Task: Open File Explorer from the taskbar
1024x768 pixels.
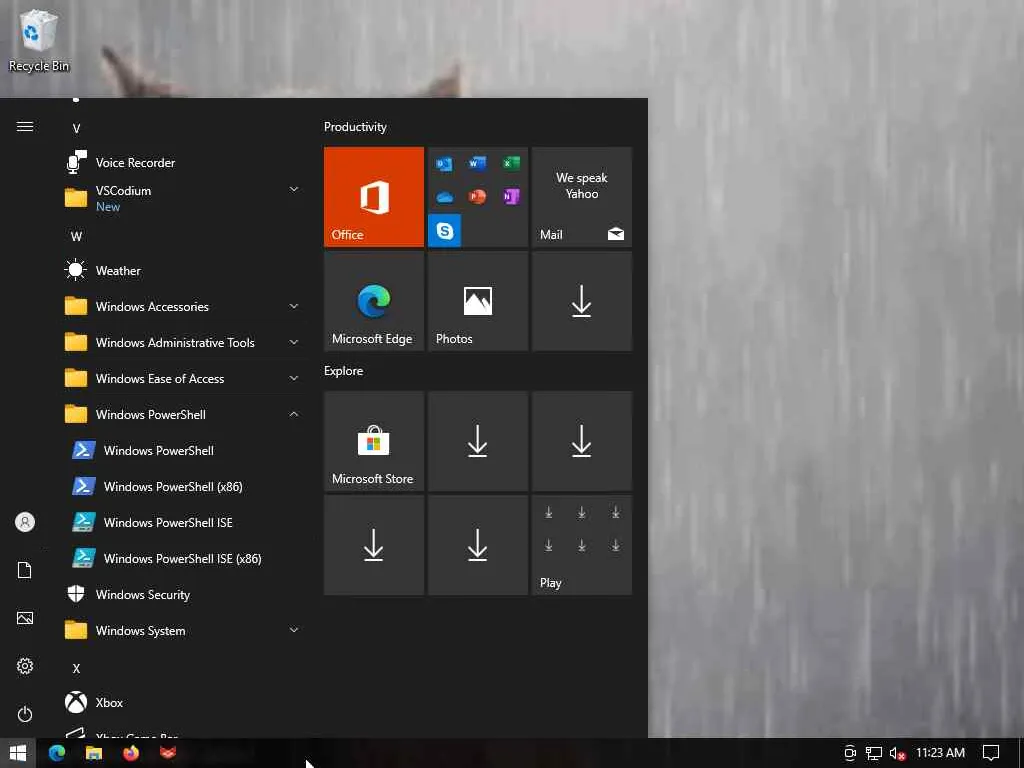Action: 94,753
